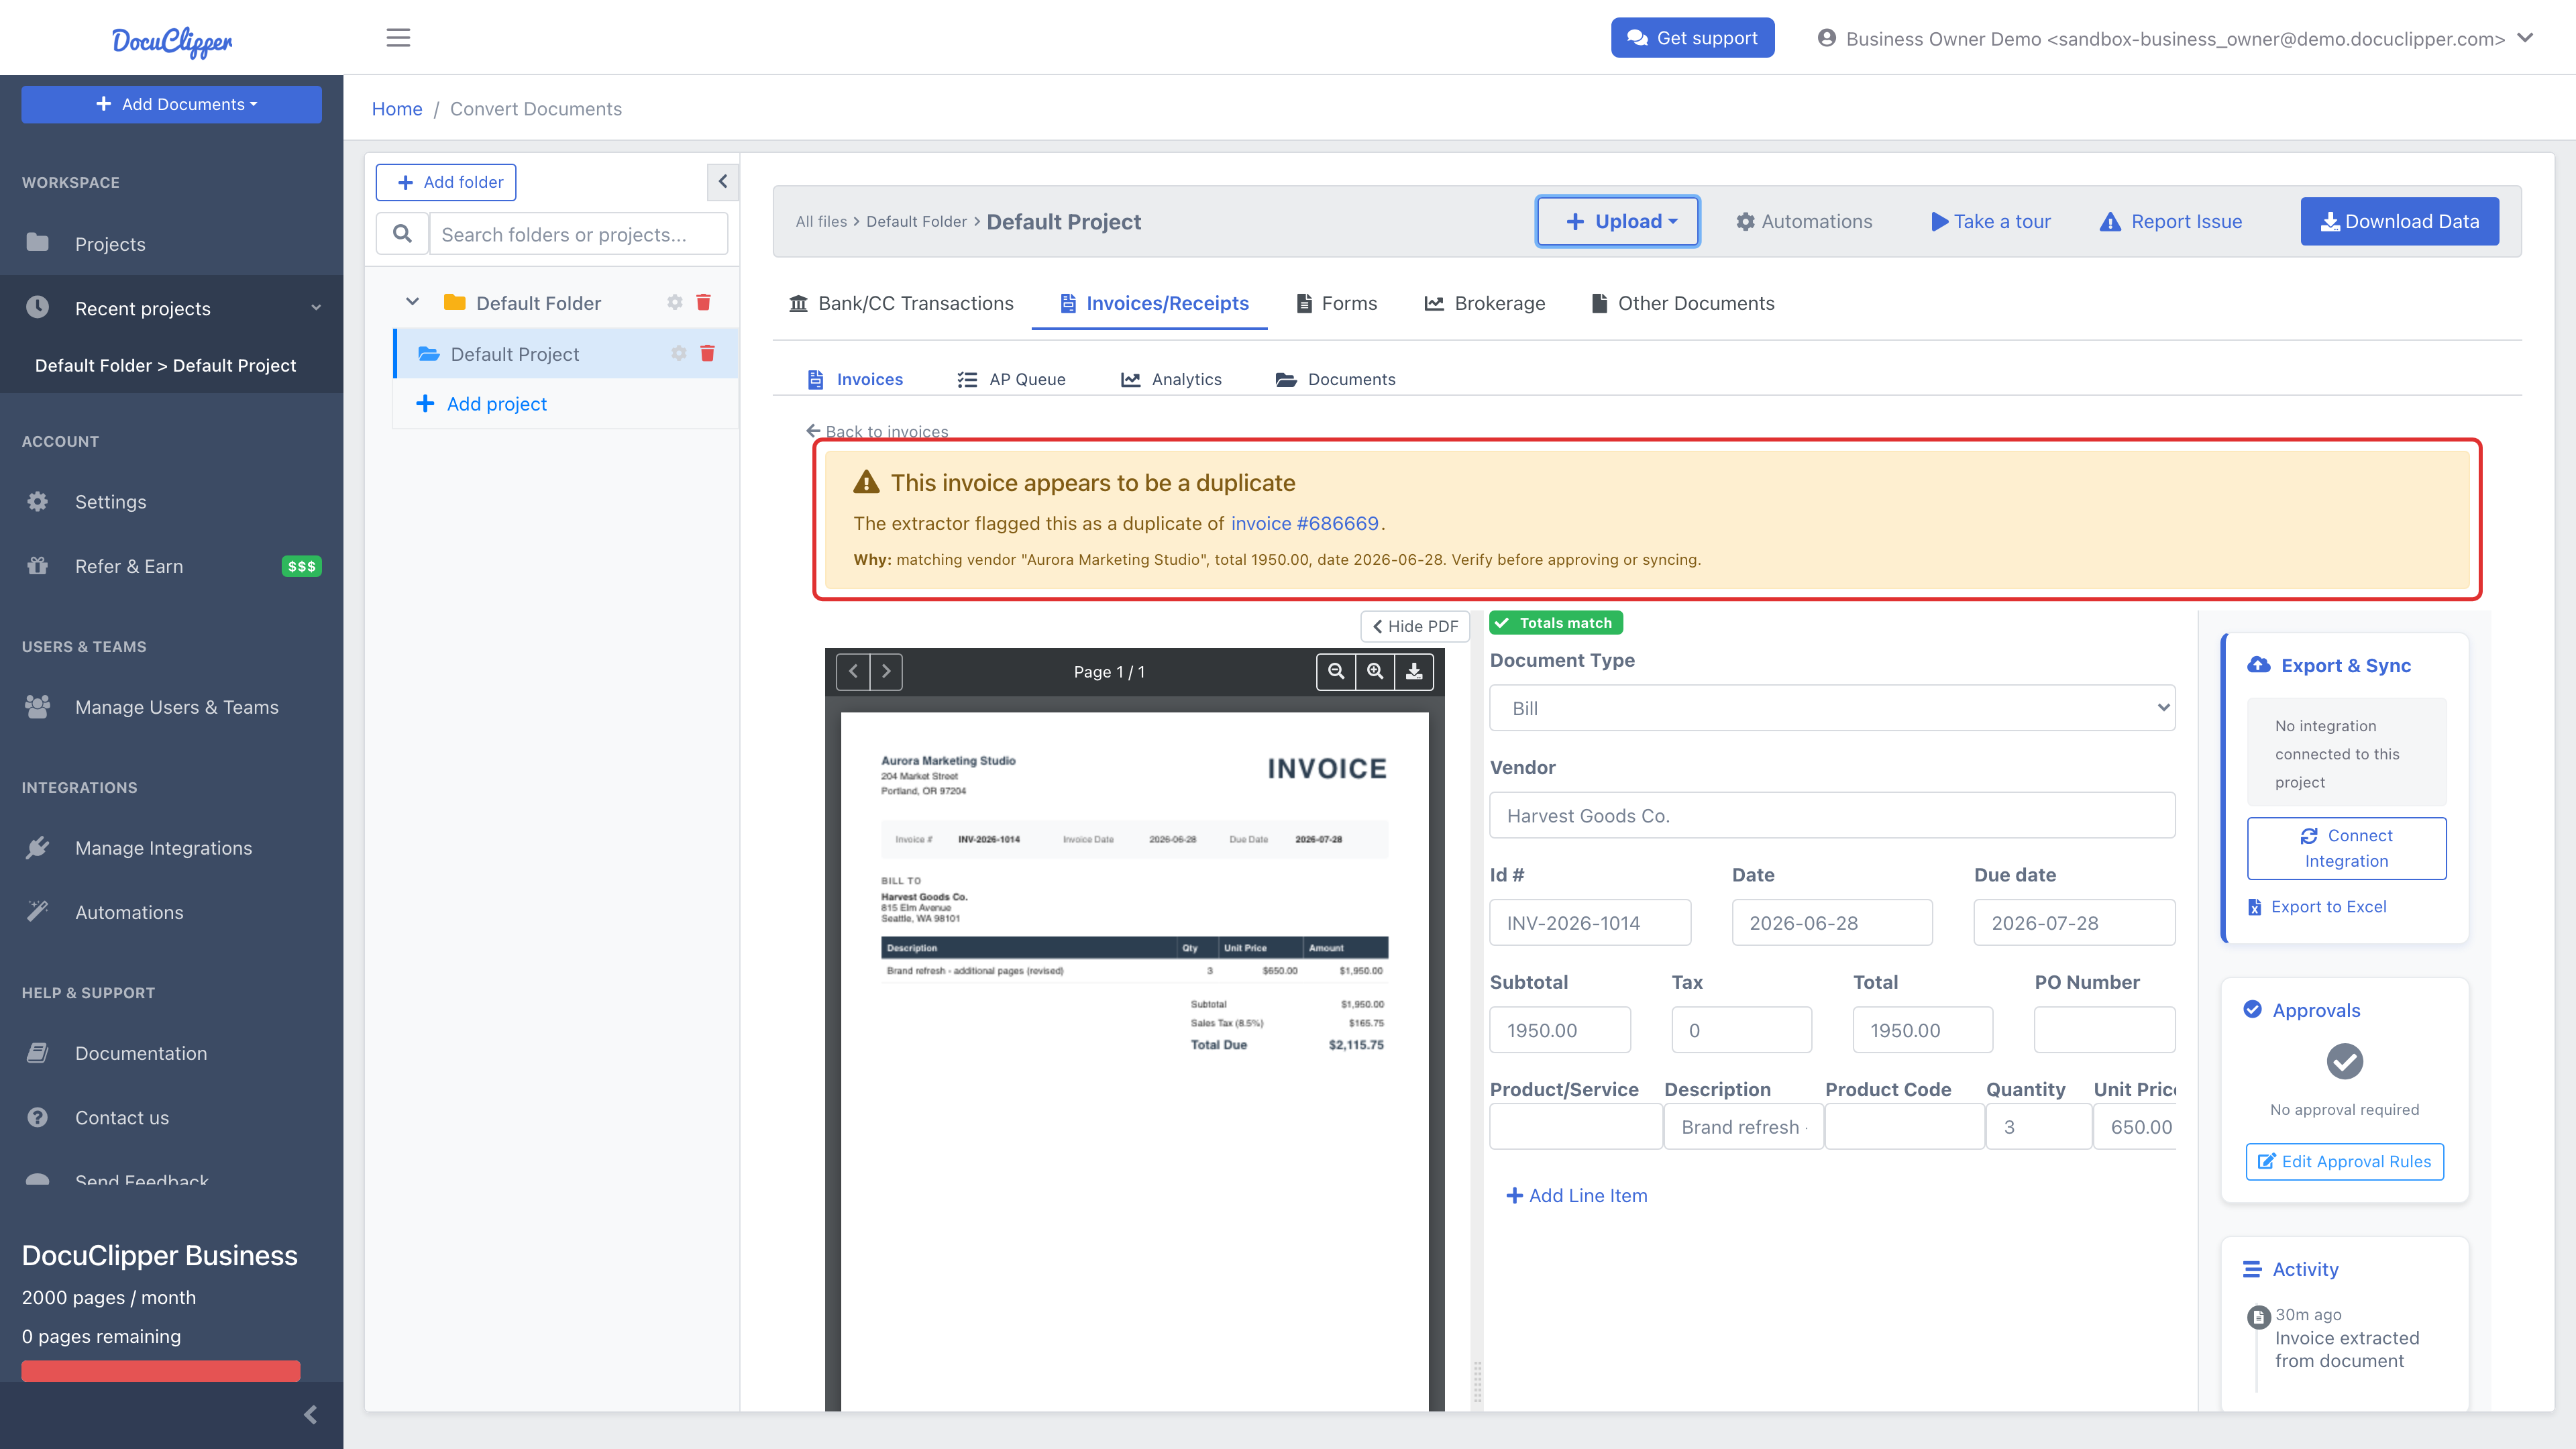Toggle the hamburger menu icon
Viewport: 2576px width, 1449px height.
[398, 38]
